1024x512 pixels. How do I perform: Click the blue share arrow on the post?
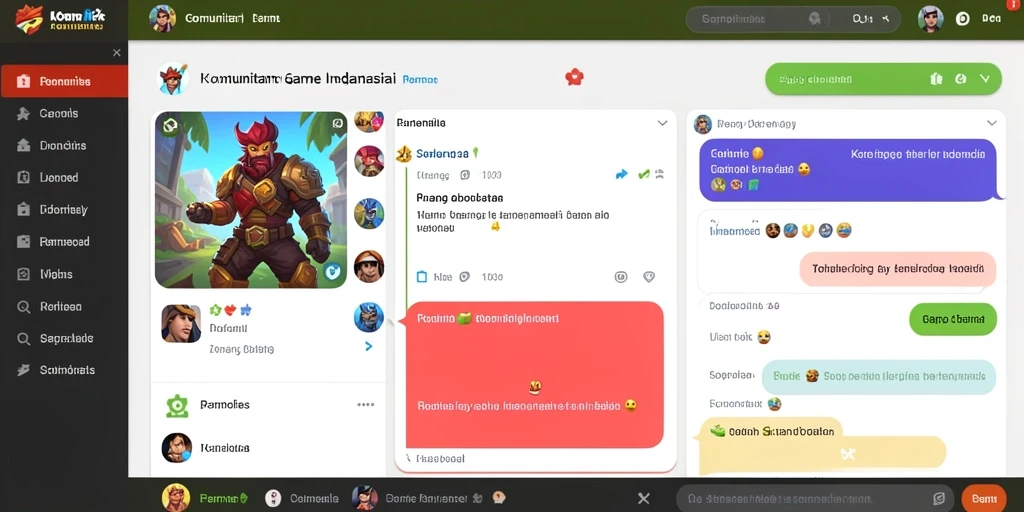(x=621, y=174)
